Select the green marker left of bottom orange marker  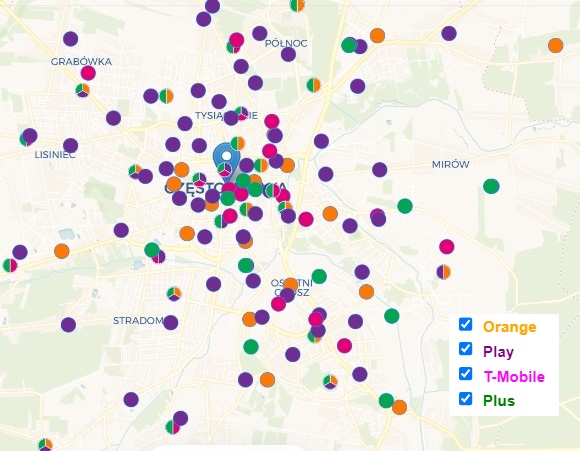[386, 401]
